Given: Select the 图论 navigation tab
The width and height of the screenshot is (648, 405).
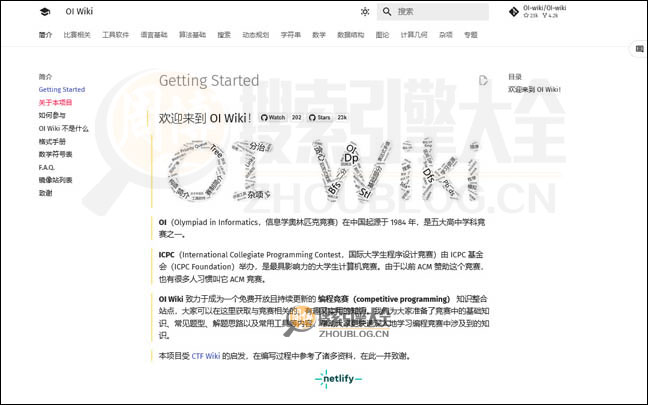Looking at the screenshot, I should [x=382, y=35].
